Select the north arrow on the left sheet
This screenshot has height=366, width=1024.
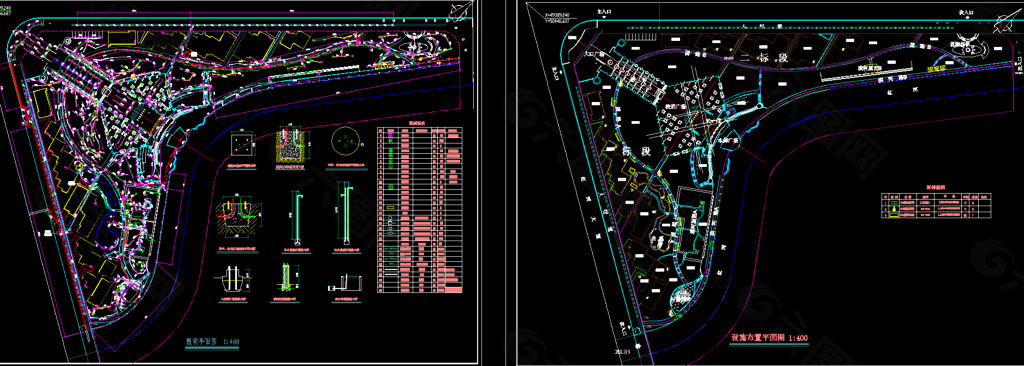click(461, 13)
